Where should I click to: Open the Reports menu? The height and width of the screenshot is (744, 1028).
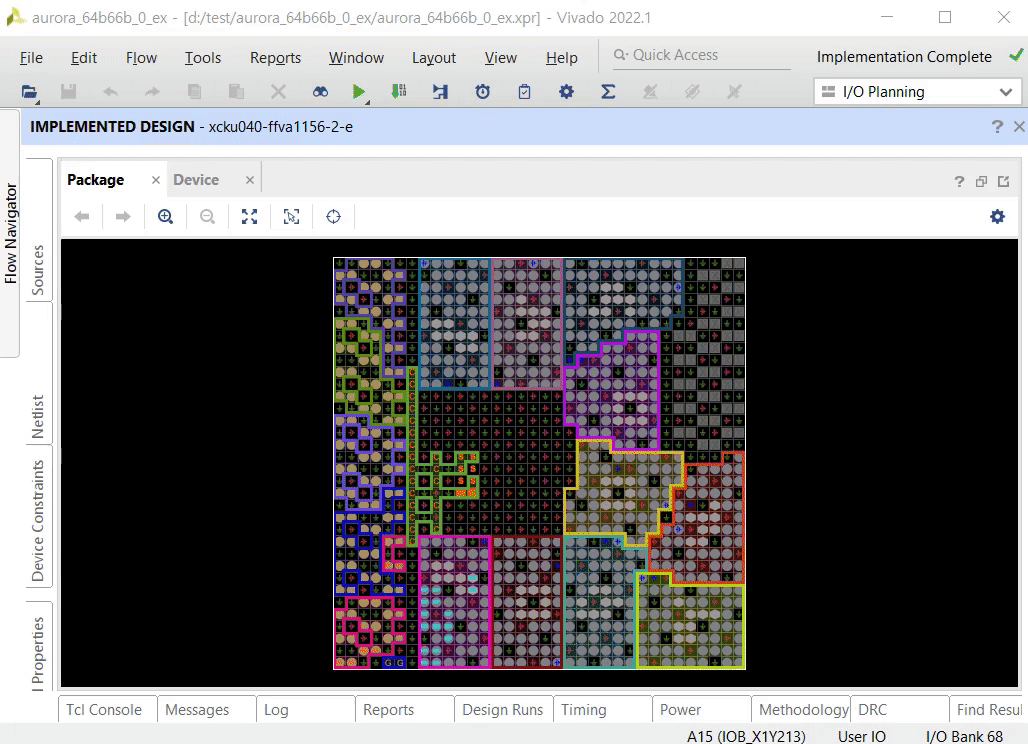275,58
